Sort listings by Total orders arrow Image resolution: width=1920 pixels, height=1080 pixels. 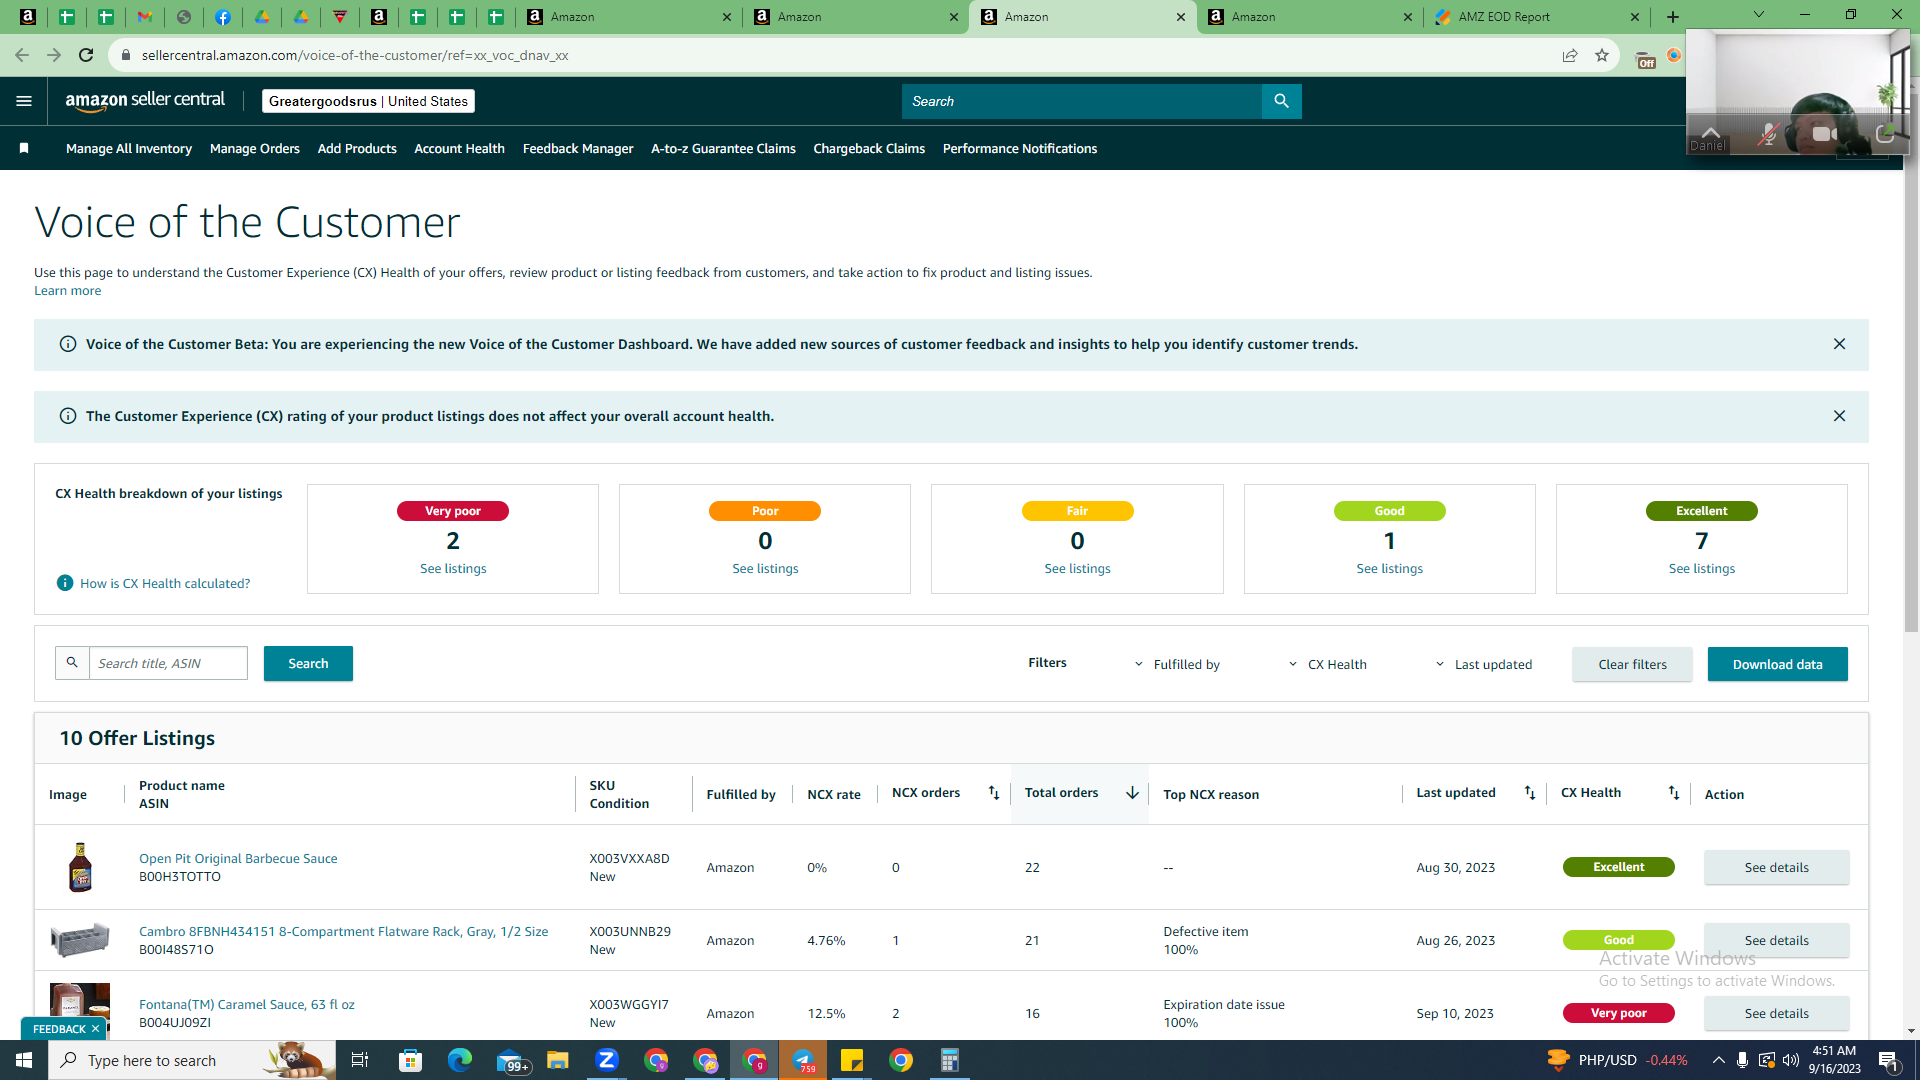(x=1132, y=793)
